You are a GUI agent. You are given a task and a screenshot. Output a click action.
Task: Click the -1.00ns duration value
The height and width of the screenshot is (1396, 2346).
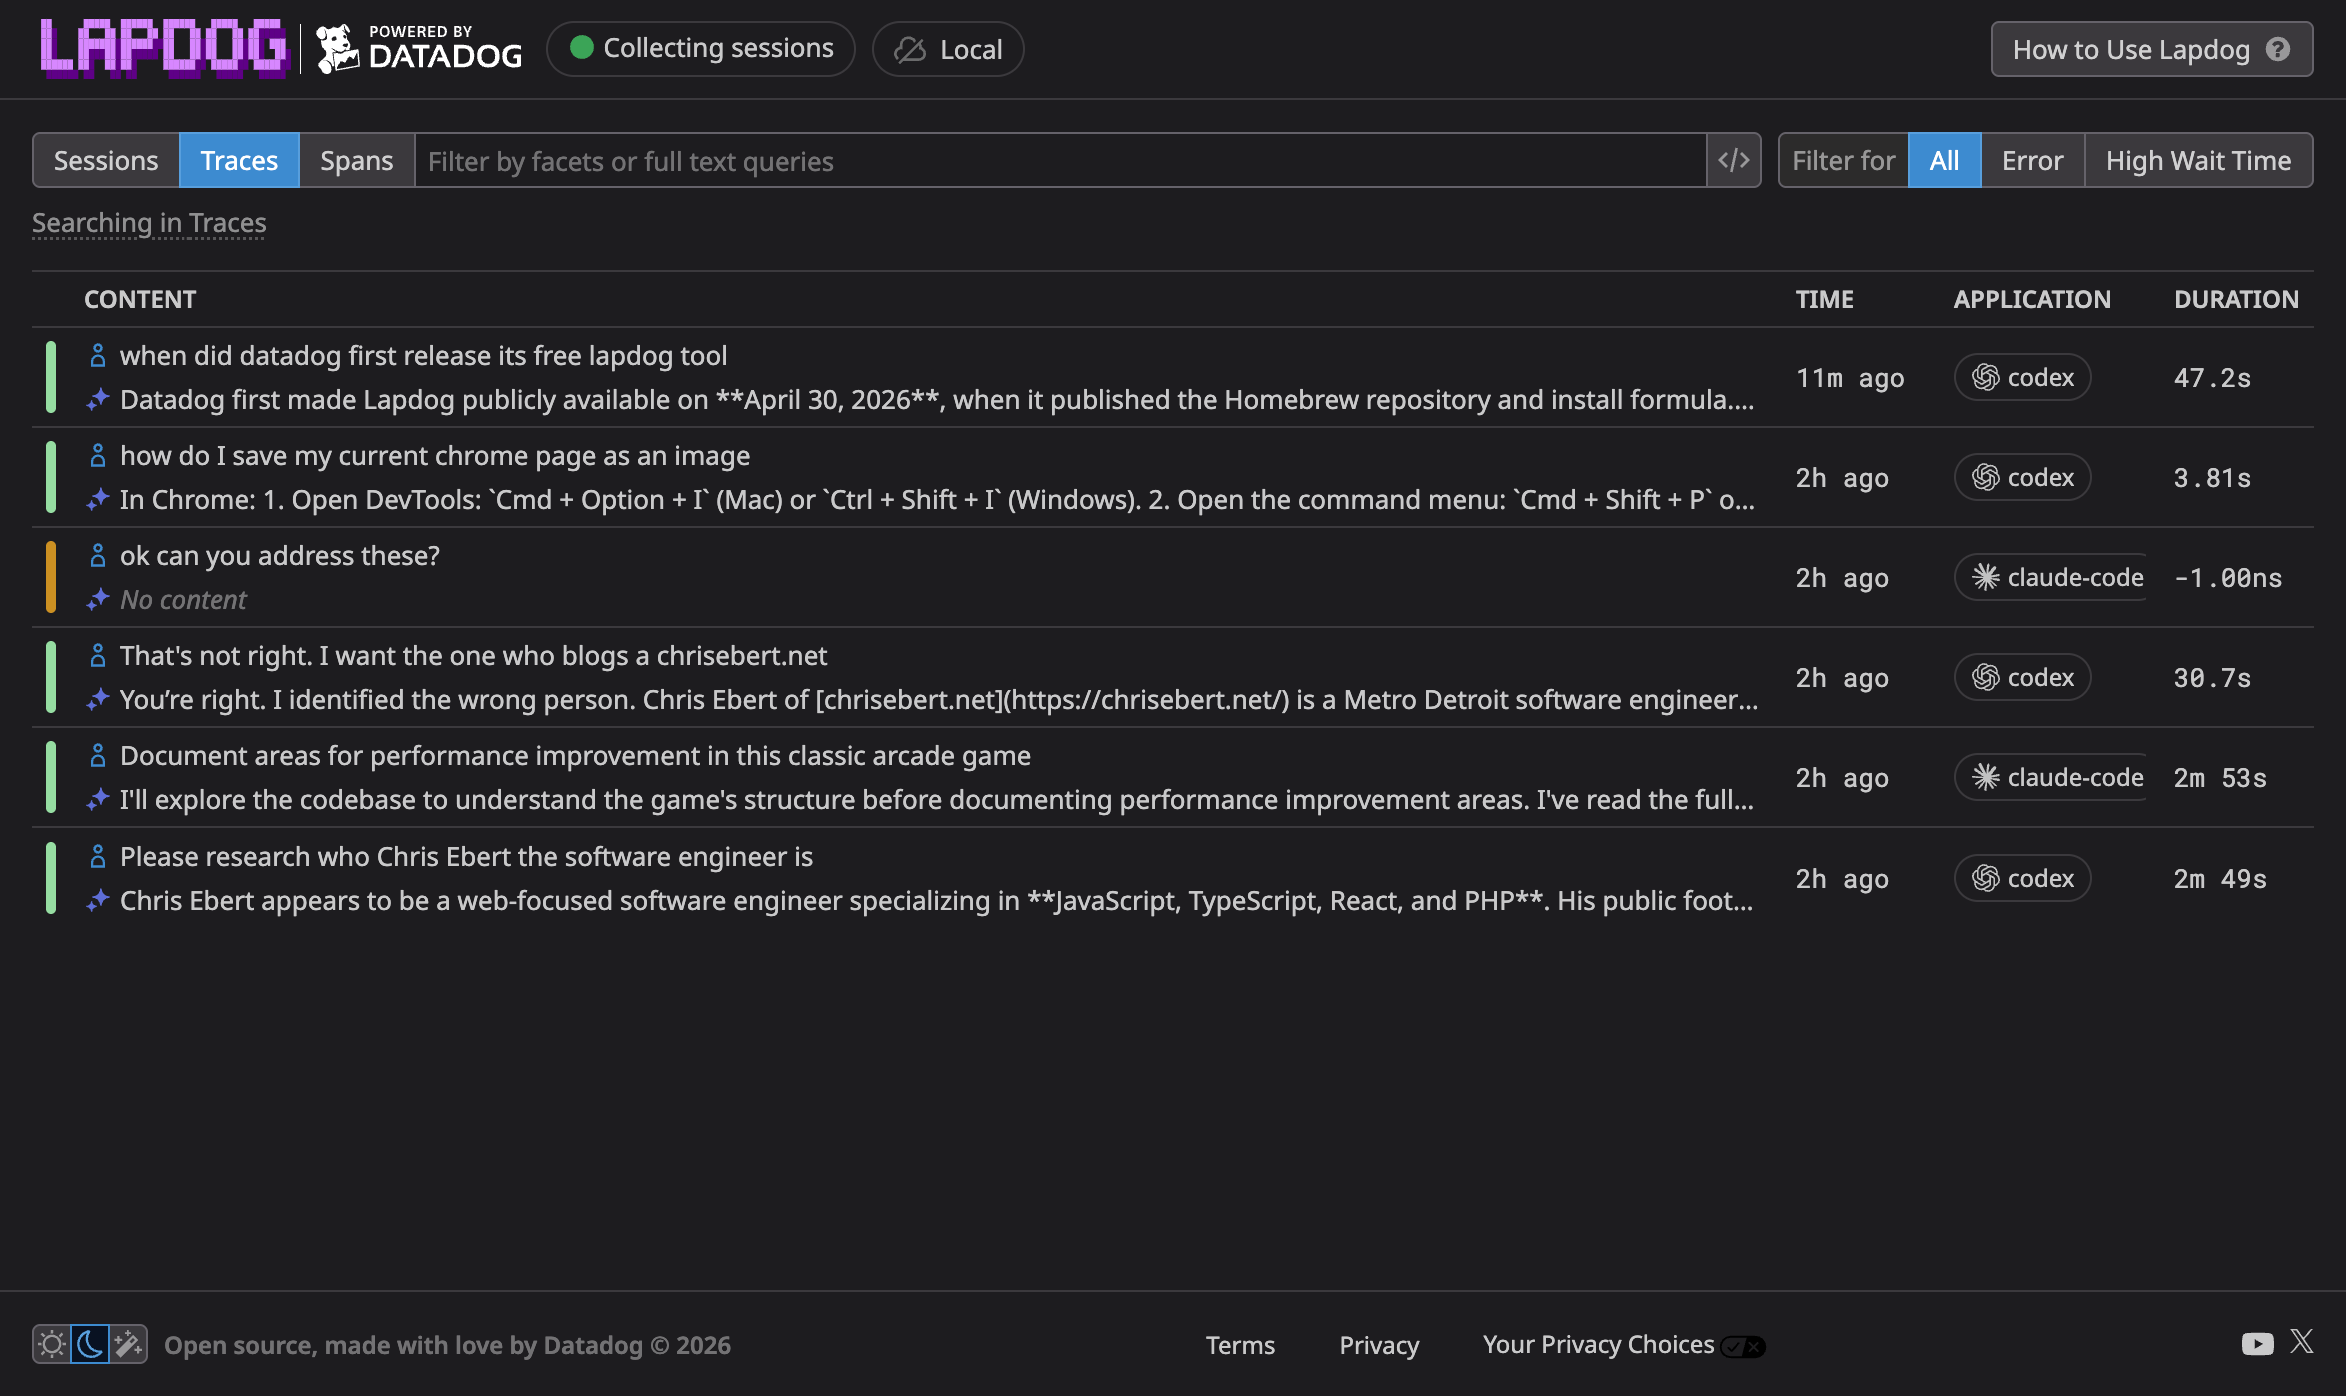[x=2228, y=578]
